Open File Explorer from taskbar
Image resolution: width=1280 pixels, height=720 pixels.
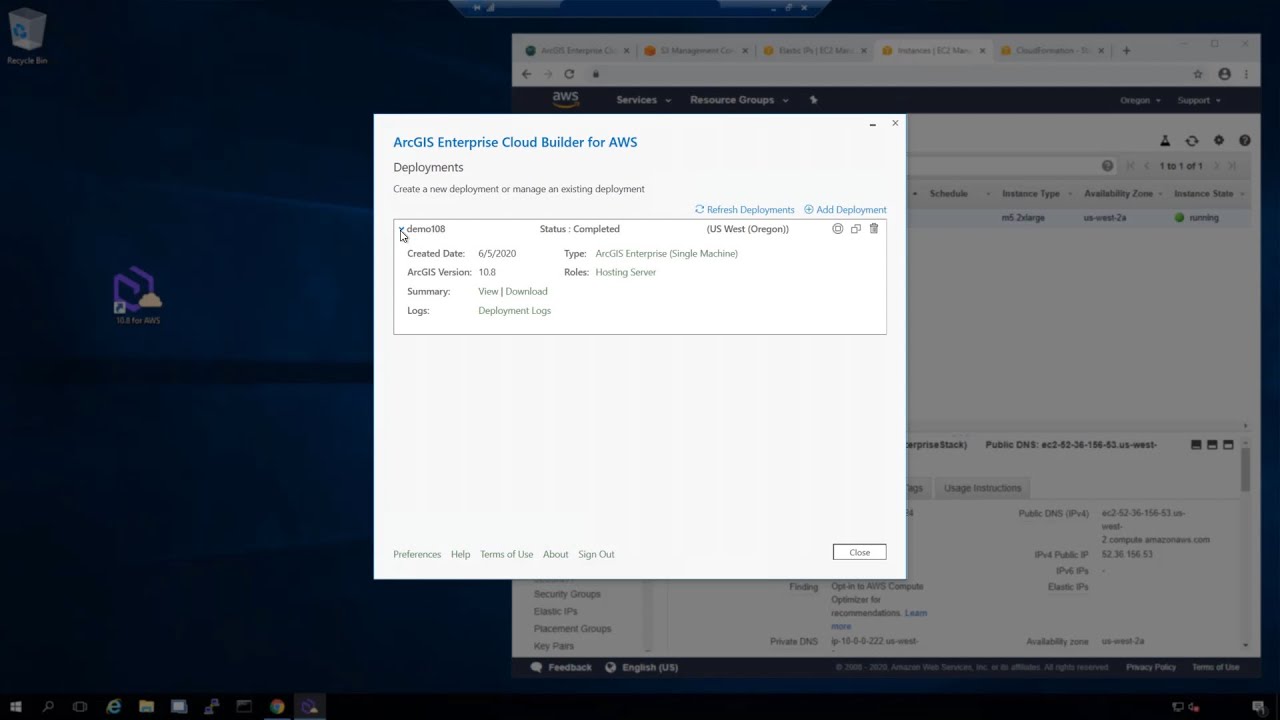(x=146, y=707)
